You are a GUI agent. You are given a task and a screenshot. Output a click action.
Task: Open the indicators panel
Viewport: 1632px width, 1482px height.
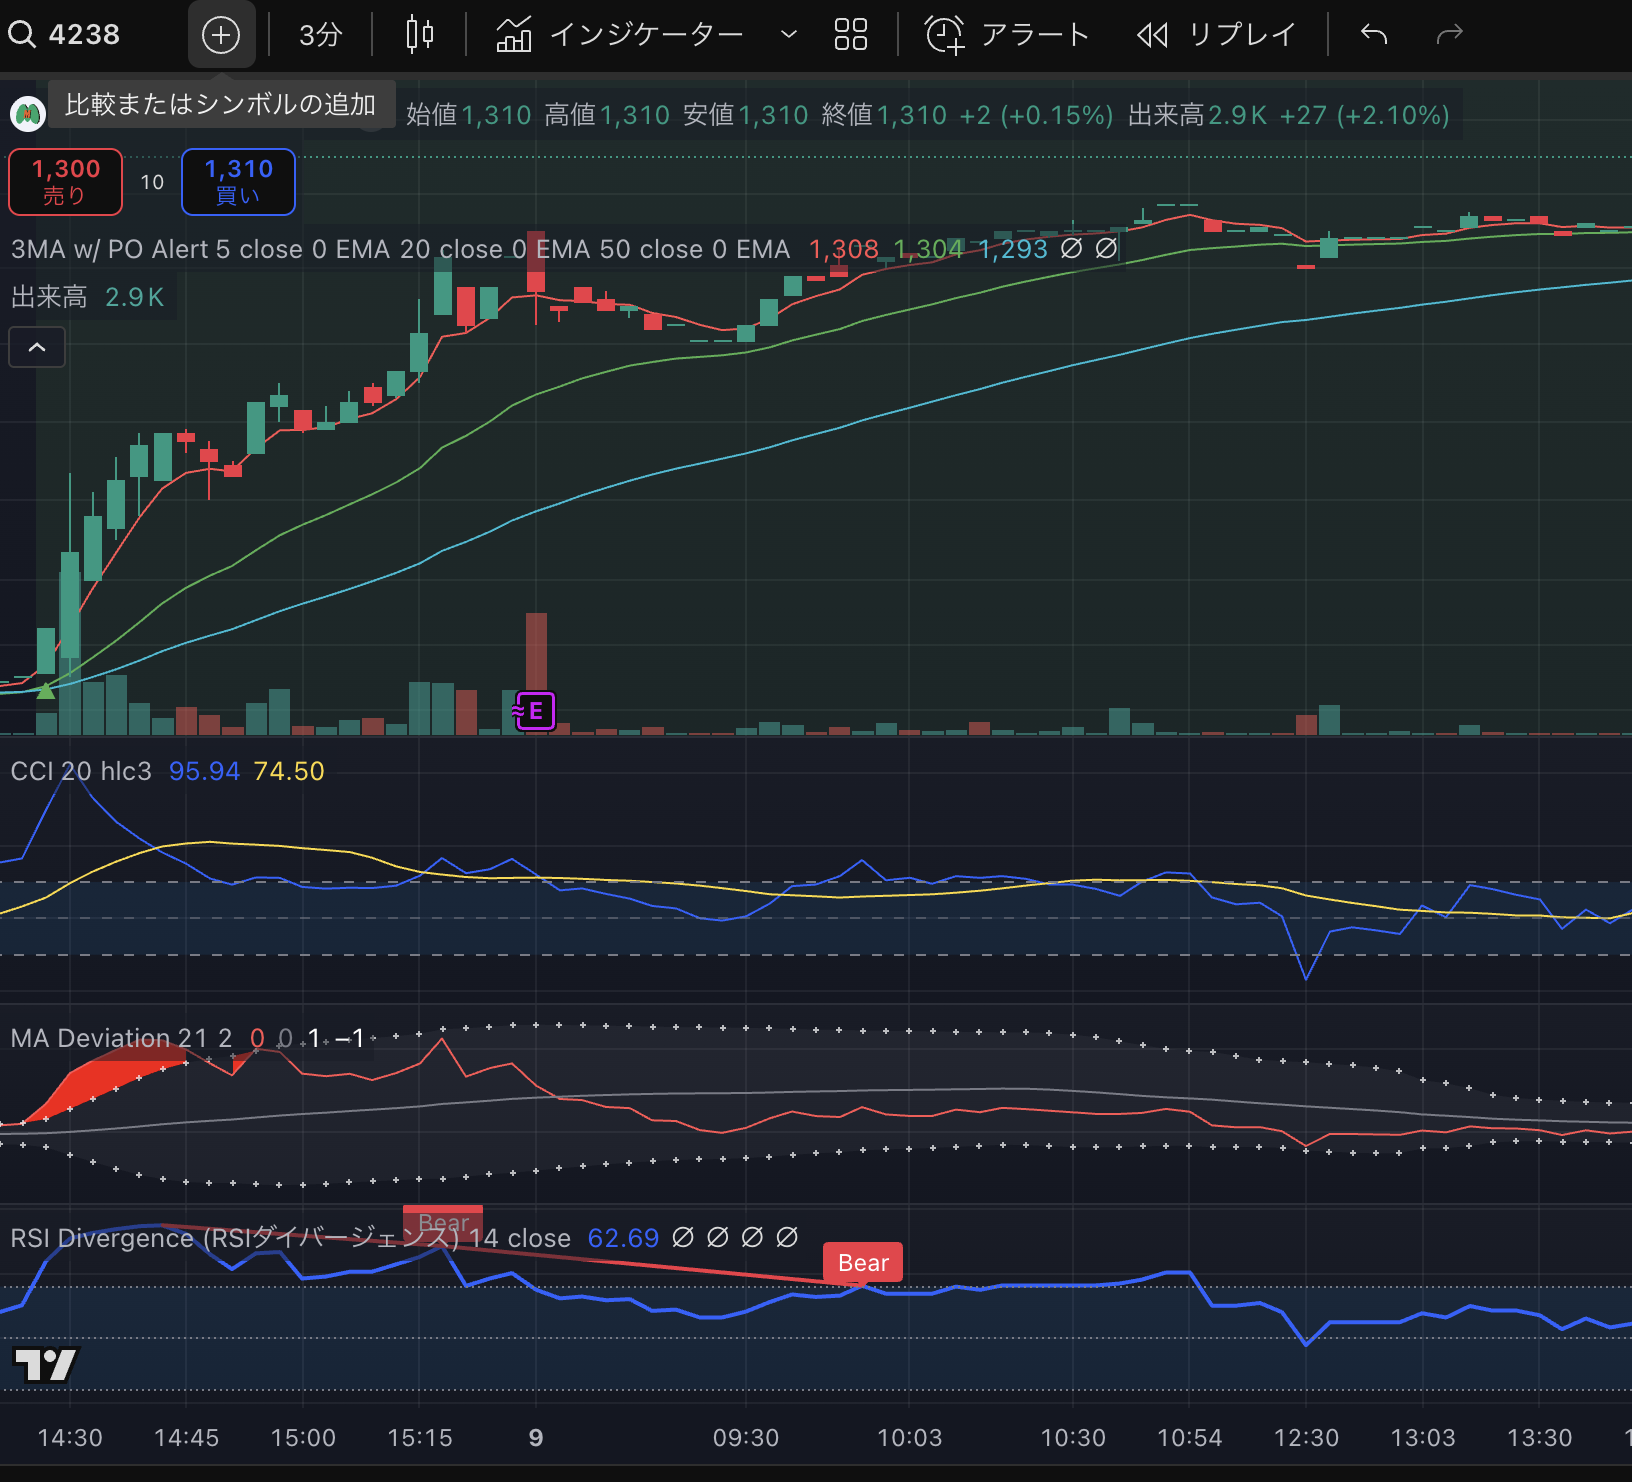pos(620,35)
